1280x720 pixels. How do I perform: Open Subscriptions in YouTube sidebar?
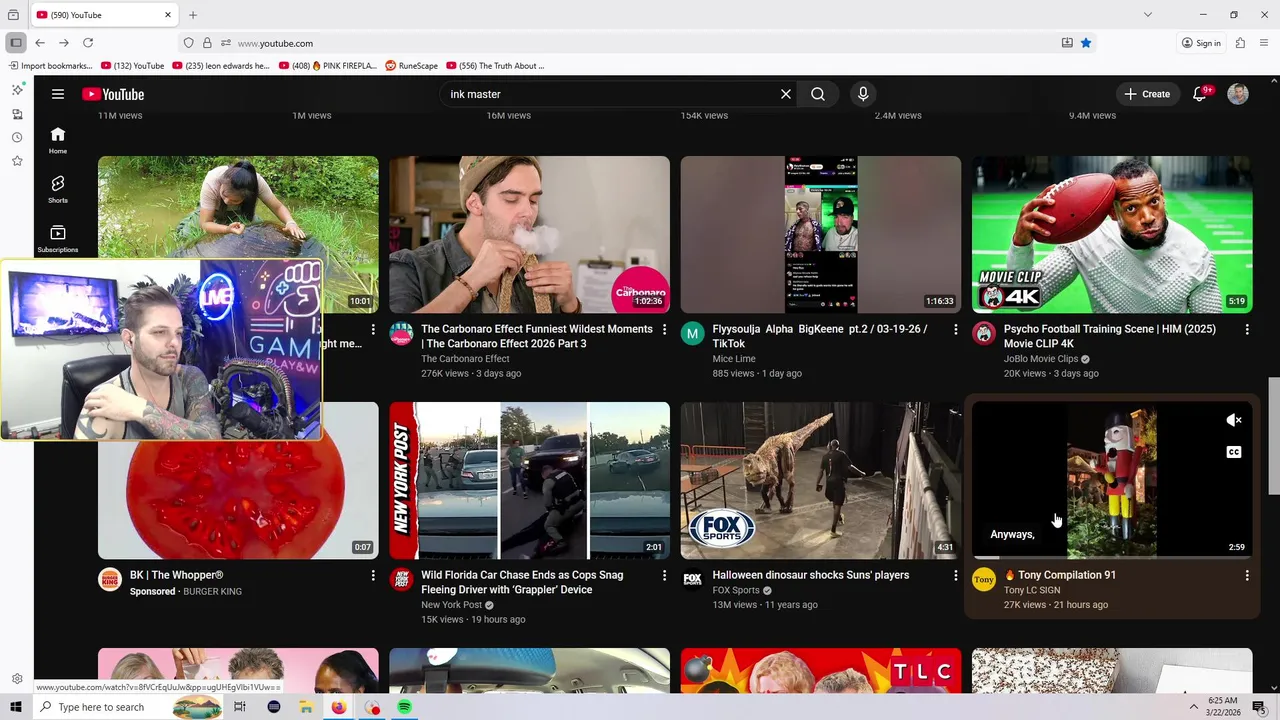[58, 238]
